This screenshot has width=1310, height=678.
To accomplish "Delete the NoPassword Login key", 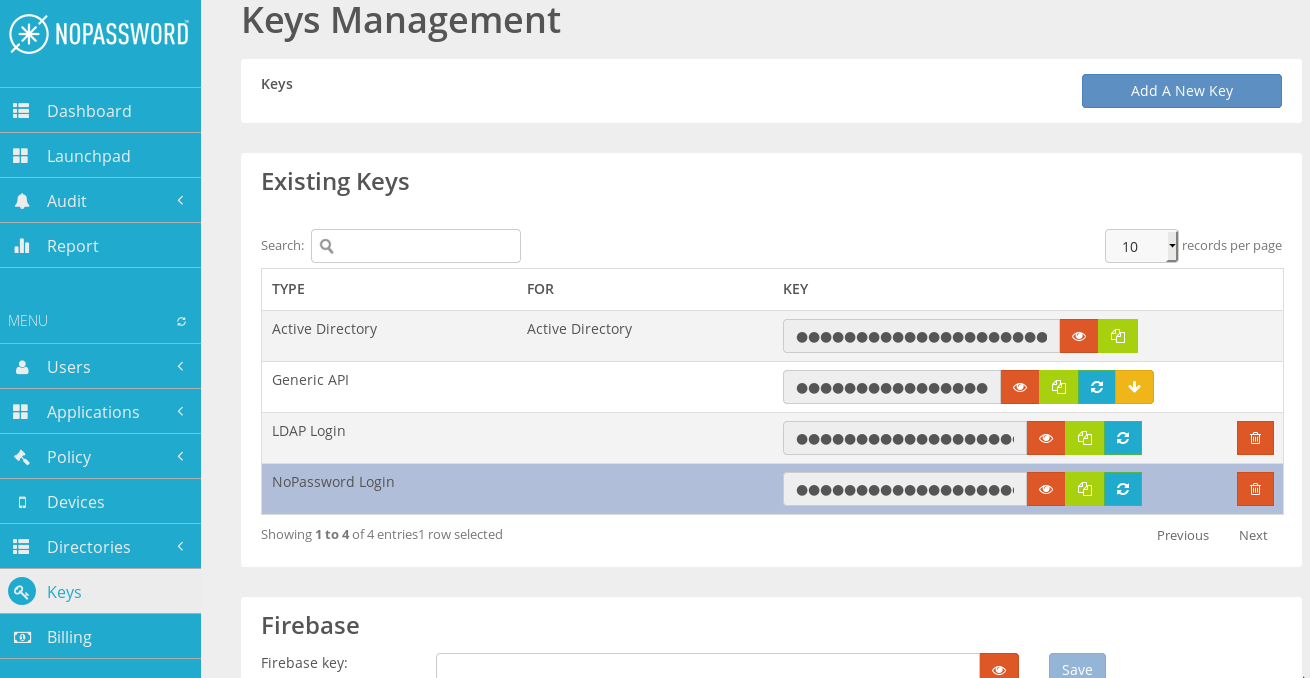I will (x=1255, y=489).
